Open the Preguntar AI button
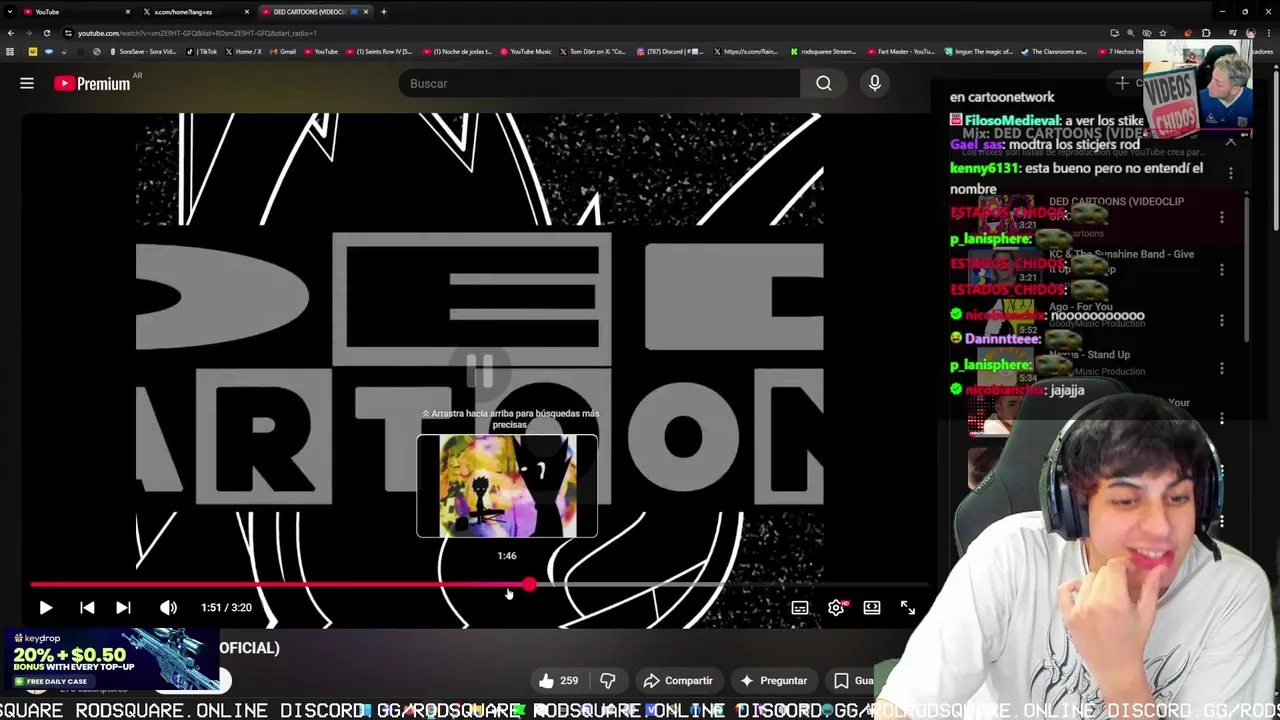1280x720 pixels. tap(773, 681)
